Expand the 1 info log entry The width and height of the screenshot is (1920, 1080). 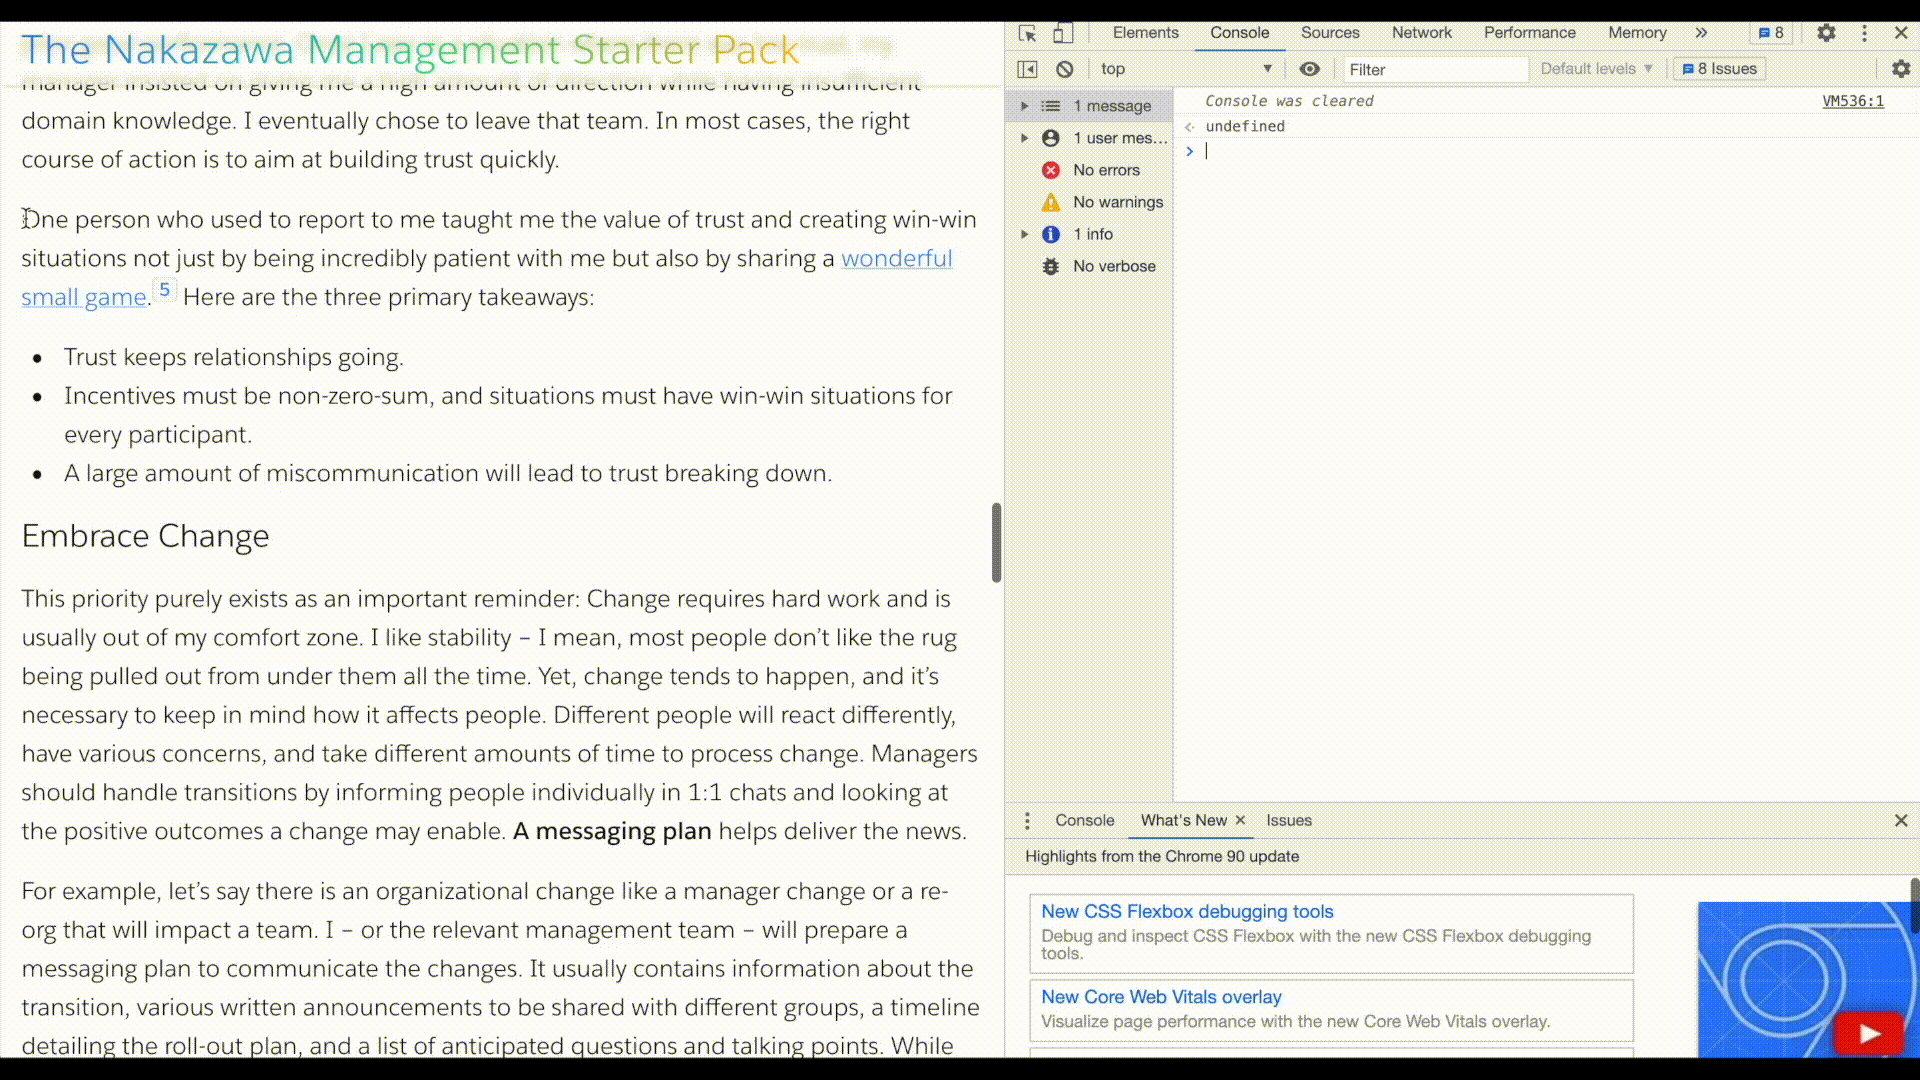[1026, 233]
